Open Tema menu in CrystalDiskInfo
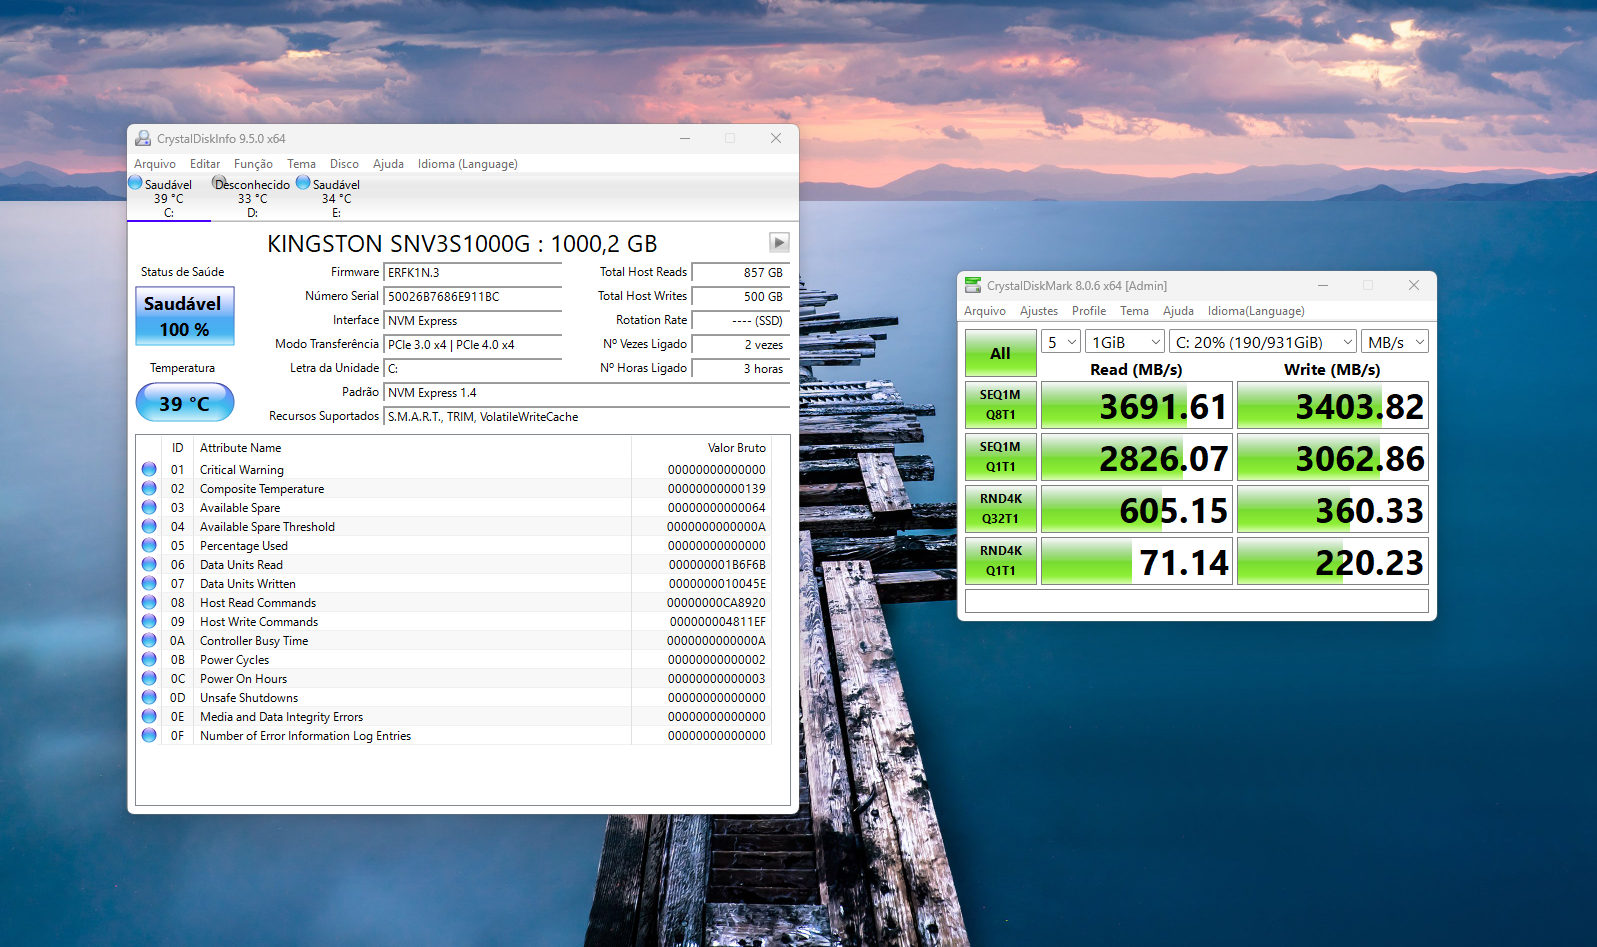 (301, 164)
